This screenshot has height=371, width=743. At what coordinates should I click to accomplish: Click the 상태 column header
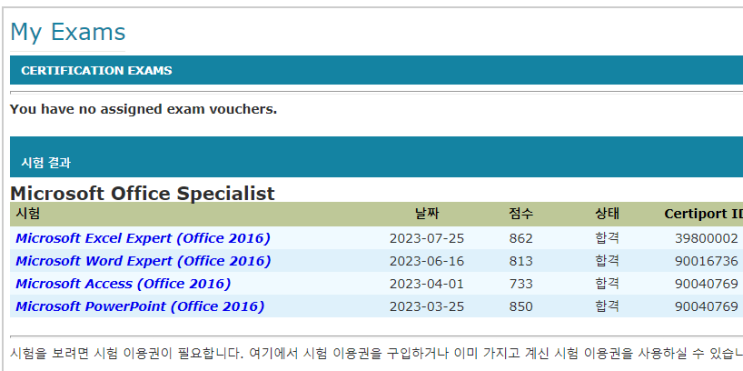pos(607,214)
